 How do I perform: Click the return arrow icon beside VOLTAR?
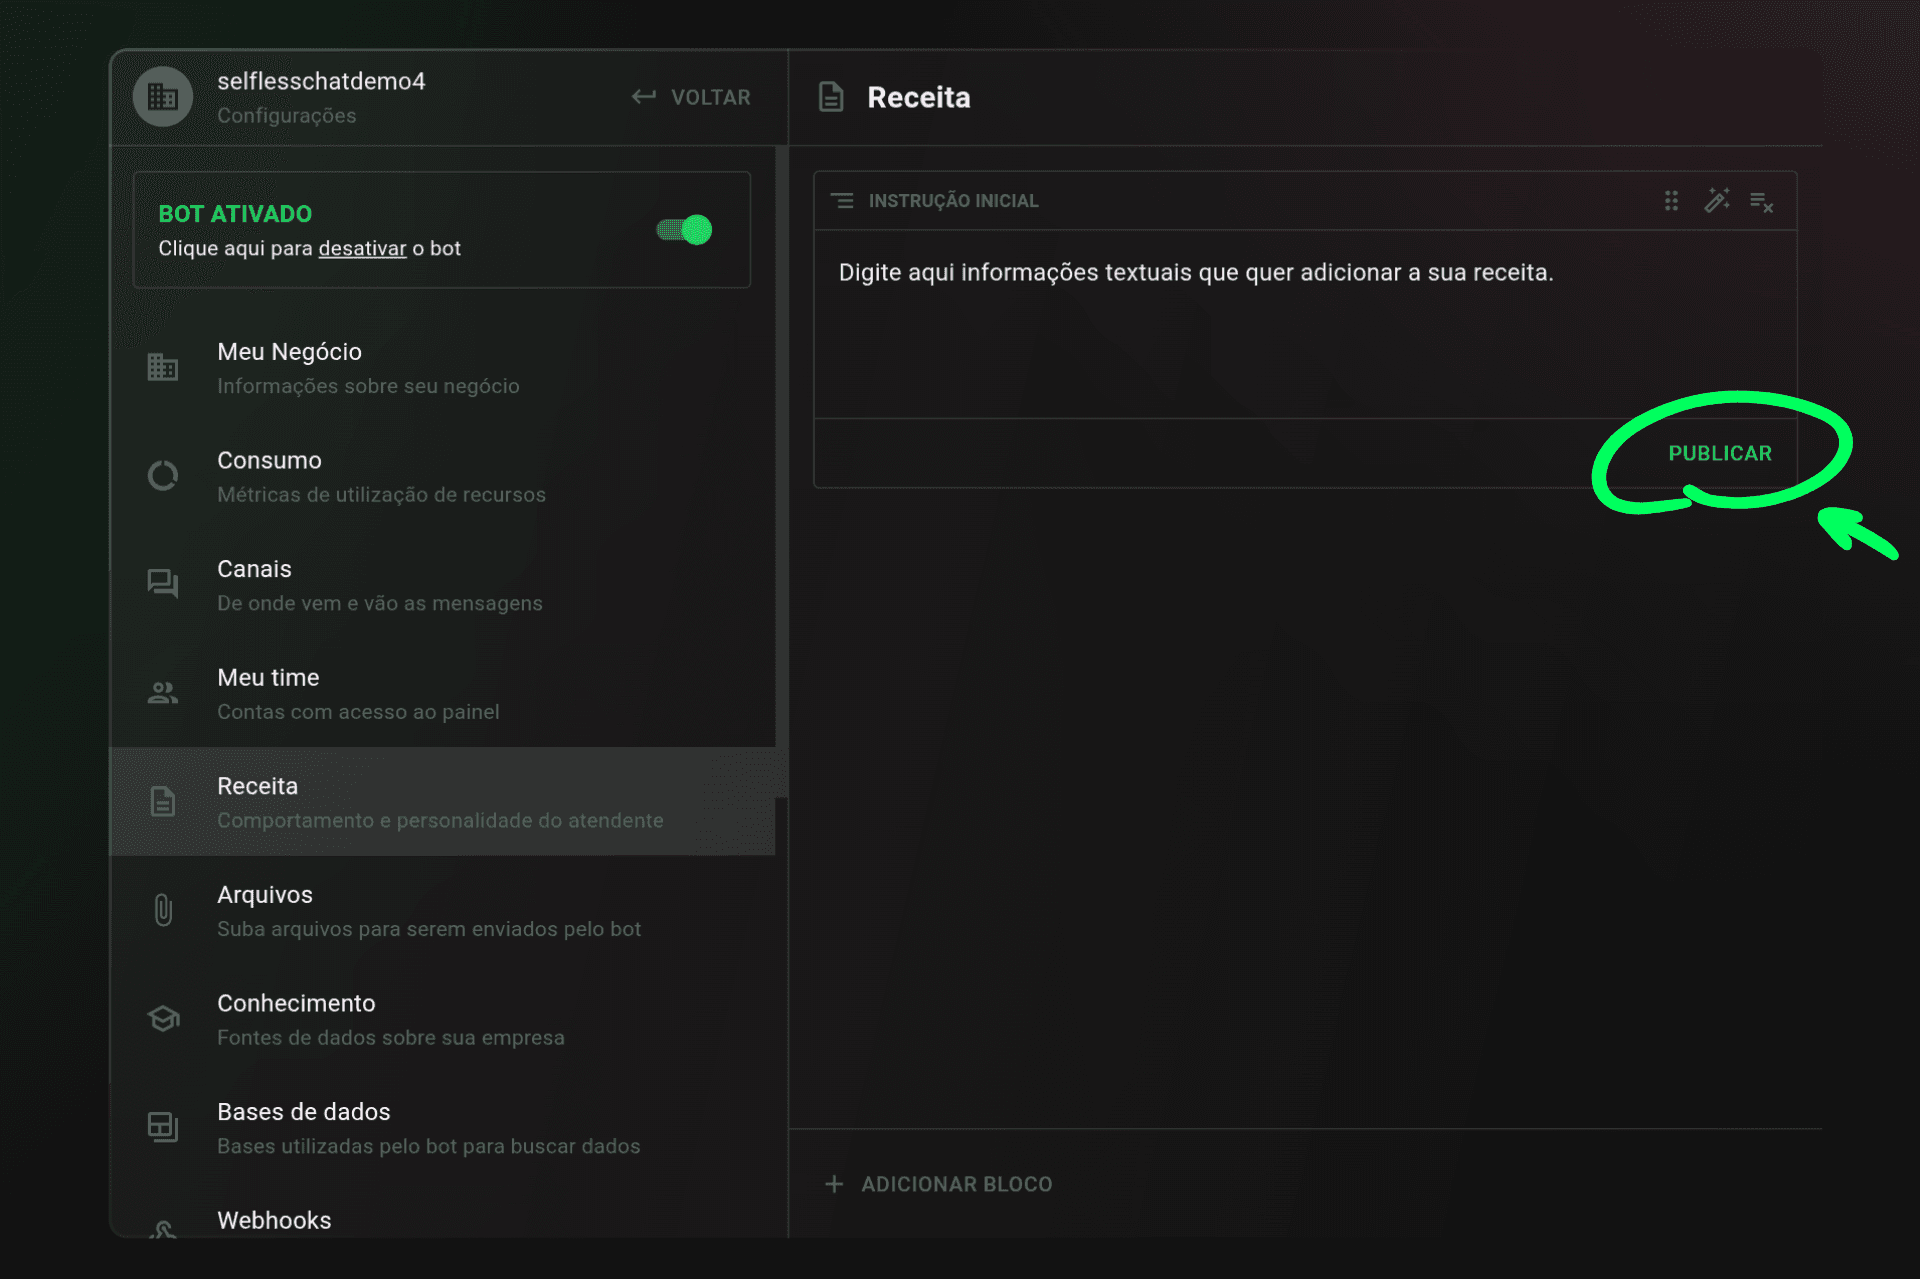point(644,97)
